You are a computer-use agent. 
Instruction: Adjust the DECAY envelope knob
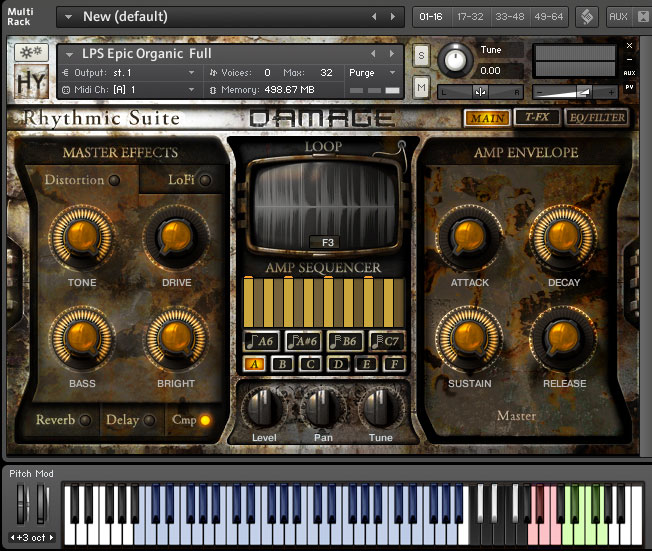point(563,238)
